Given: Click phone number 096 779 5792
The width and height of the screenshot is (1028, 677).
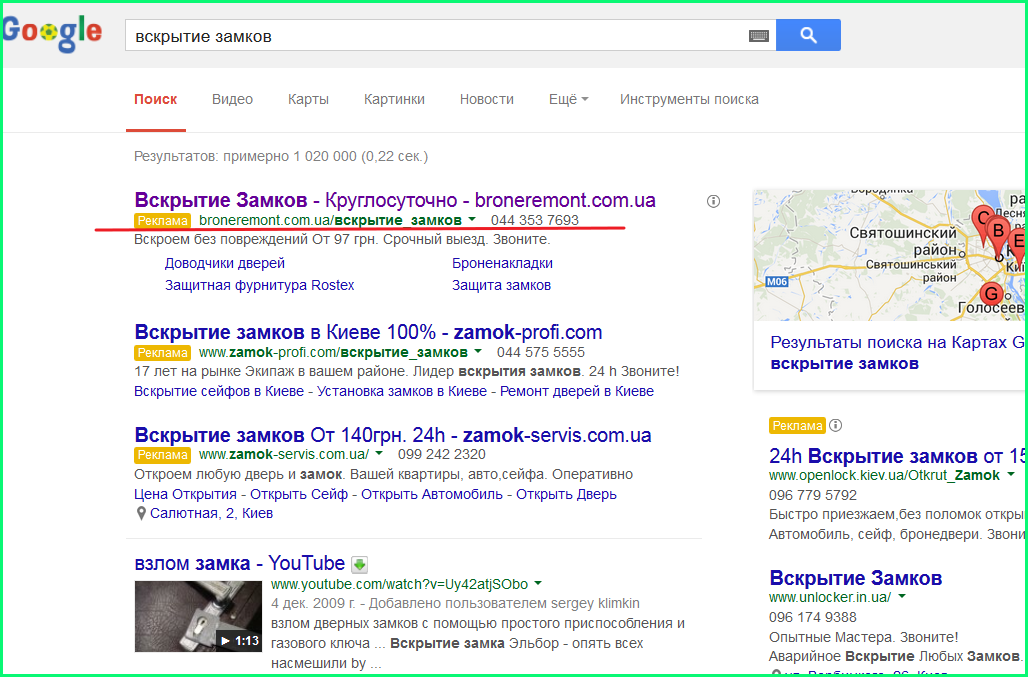Looking at the screenshot, I should tap(813, 495).
